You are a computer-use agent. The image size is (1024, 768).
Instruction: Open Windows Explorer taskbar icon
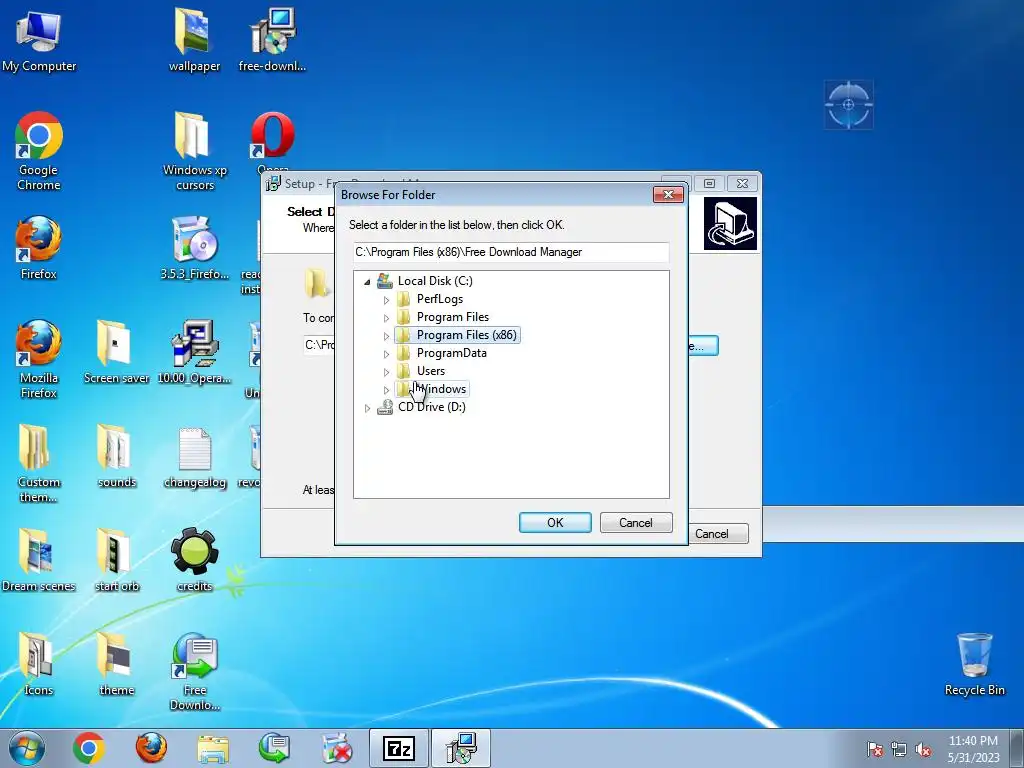(x=213, y=749)
